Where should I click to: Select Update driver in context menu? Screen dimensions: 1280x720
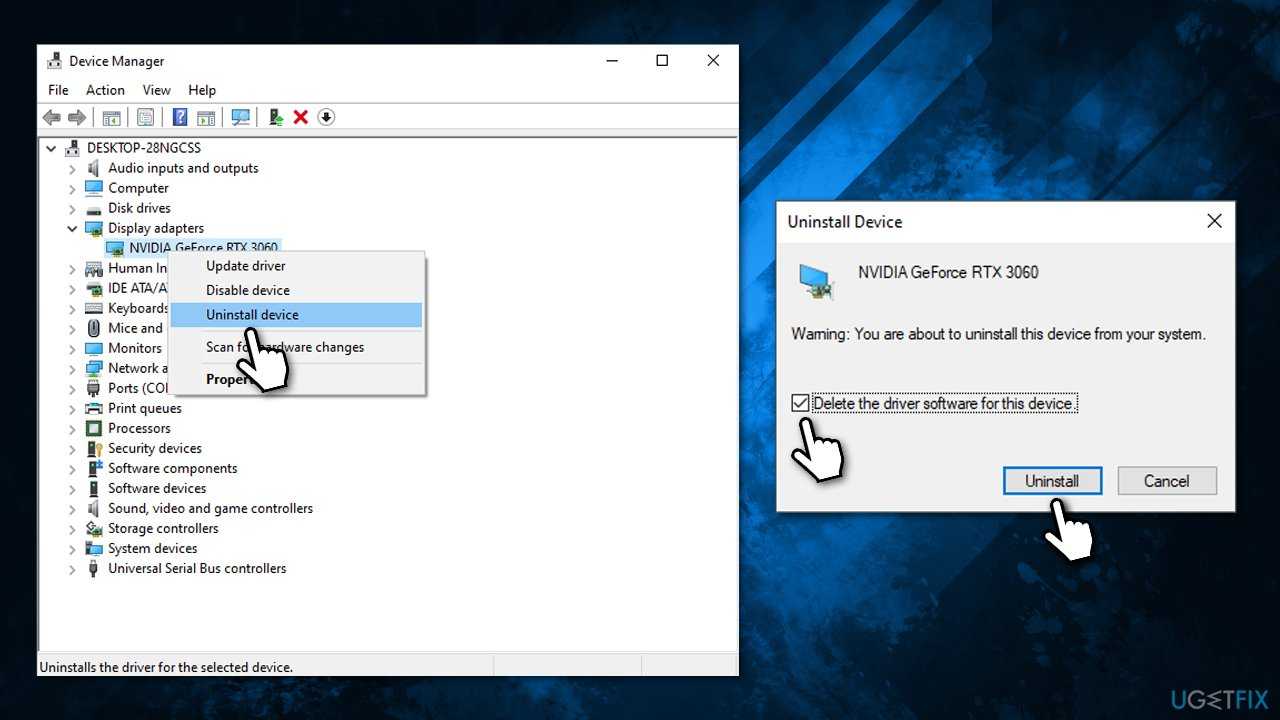pyautogui.click(x=245, y=266)
